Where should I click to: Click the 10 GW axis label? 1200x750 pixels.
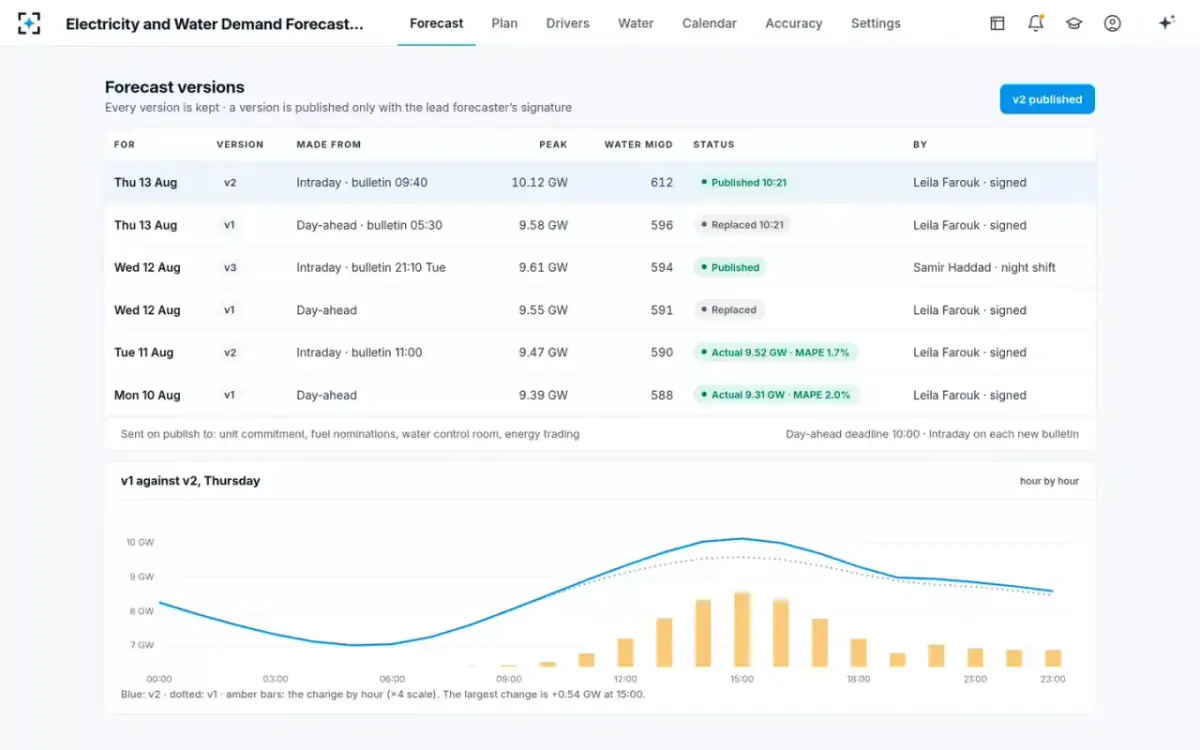pyautogui.click(x=139, y=543)
